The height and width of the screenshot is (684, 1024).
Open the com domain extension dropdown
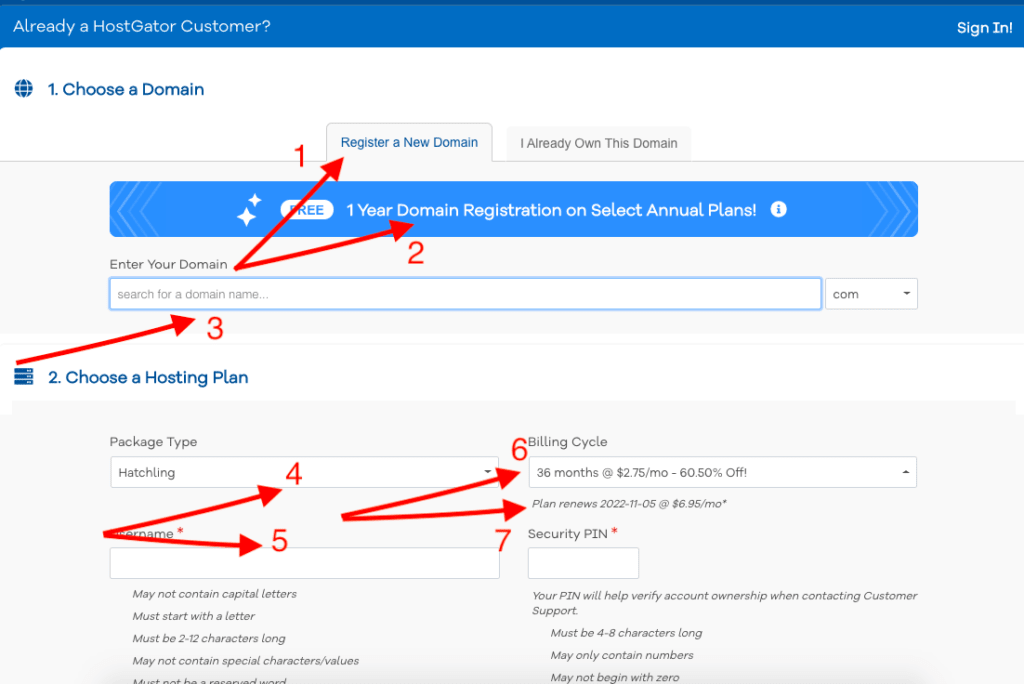point(871,294)
